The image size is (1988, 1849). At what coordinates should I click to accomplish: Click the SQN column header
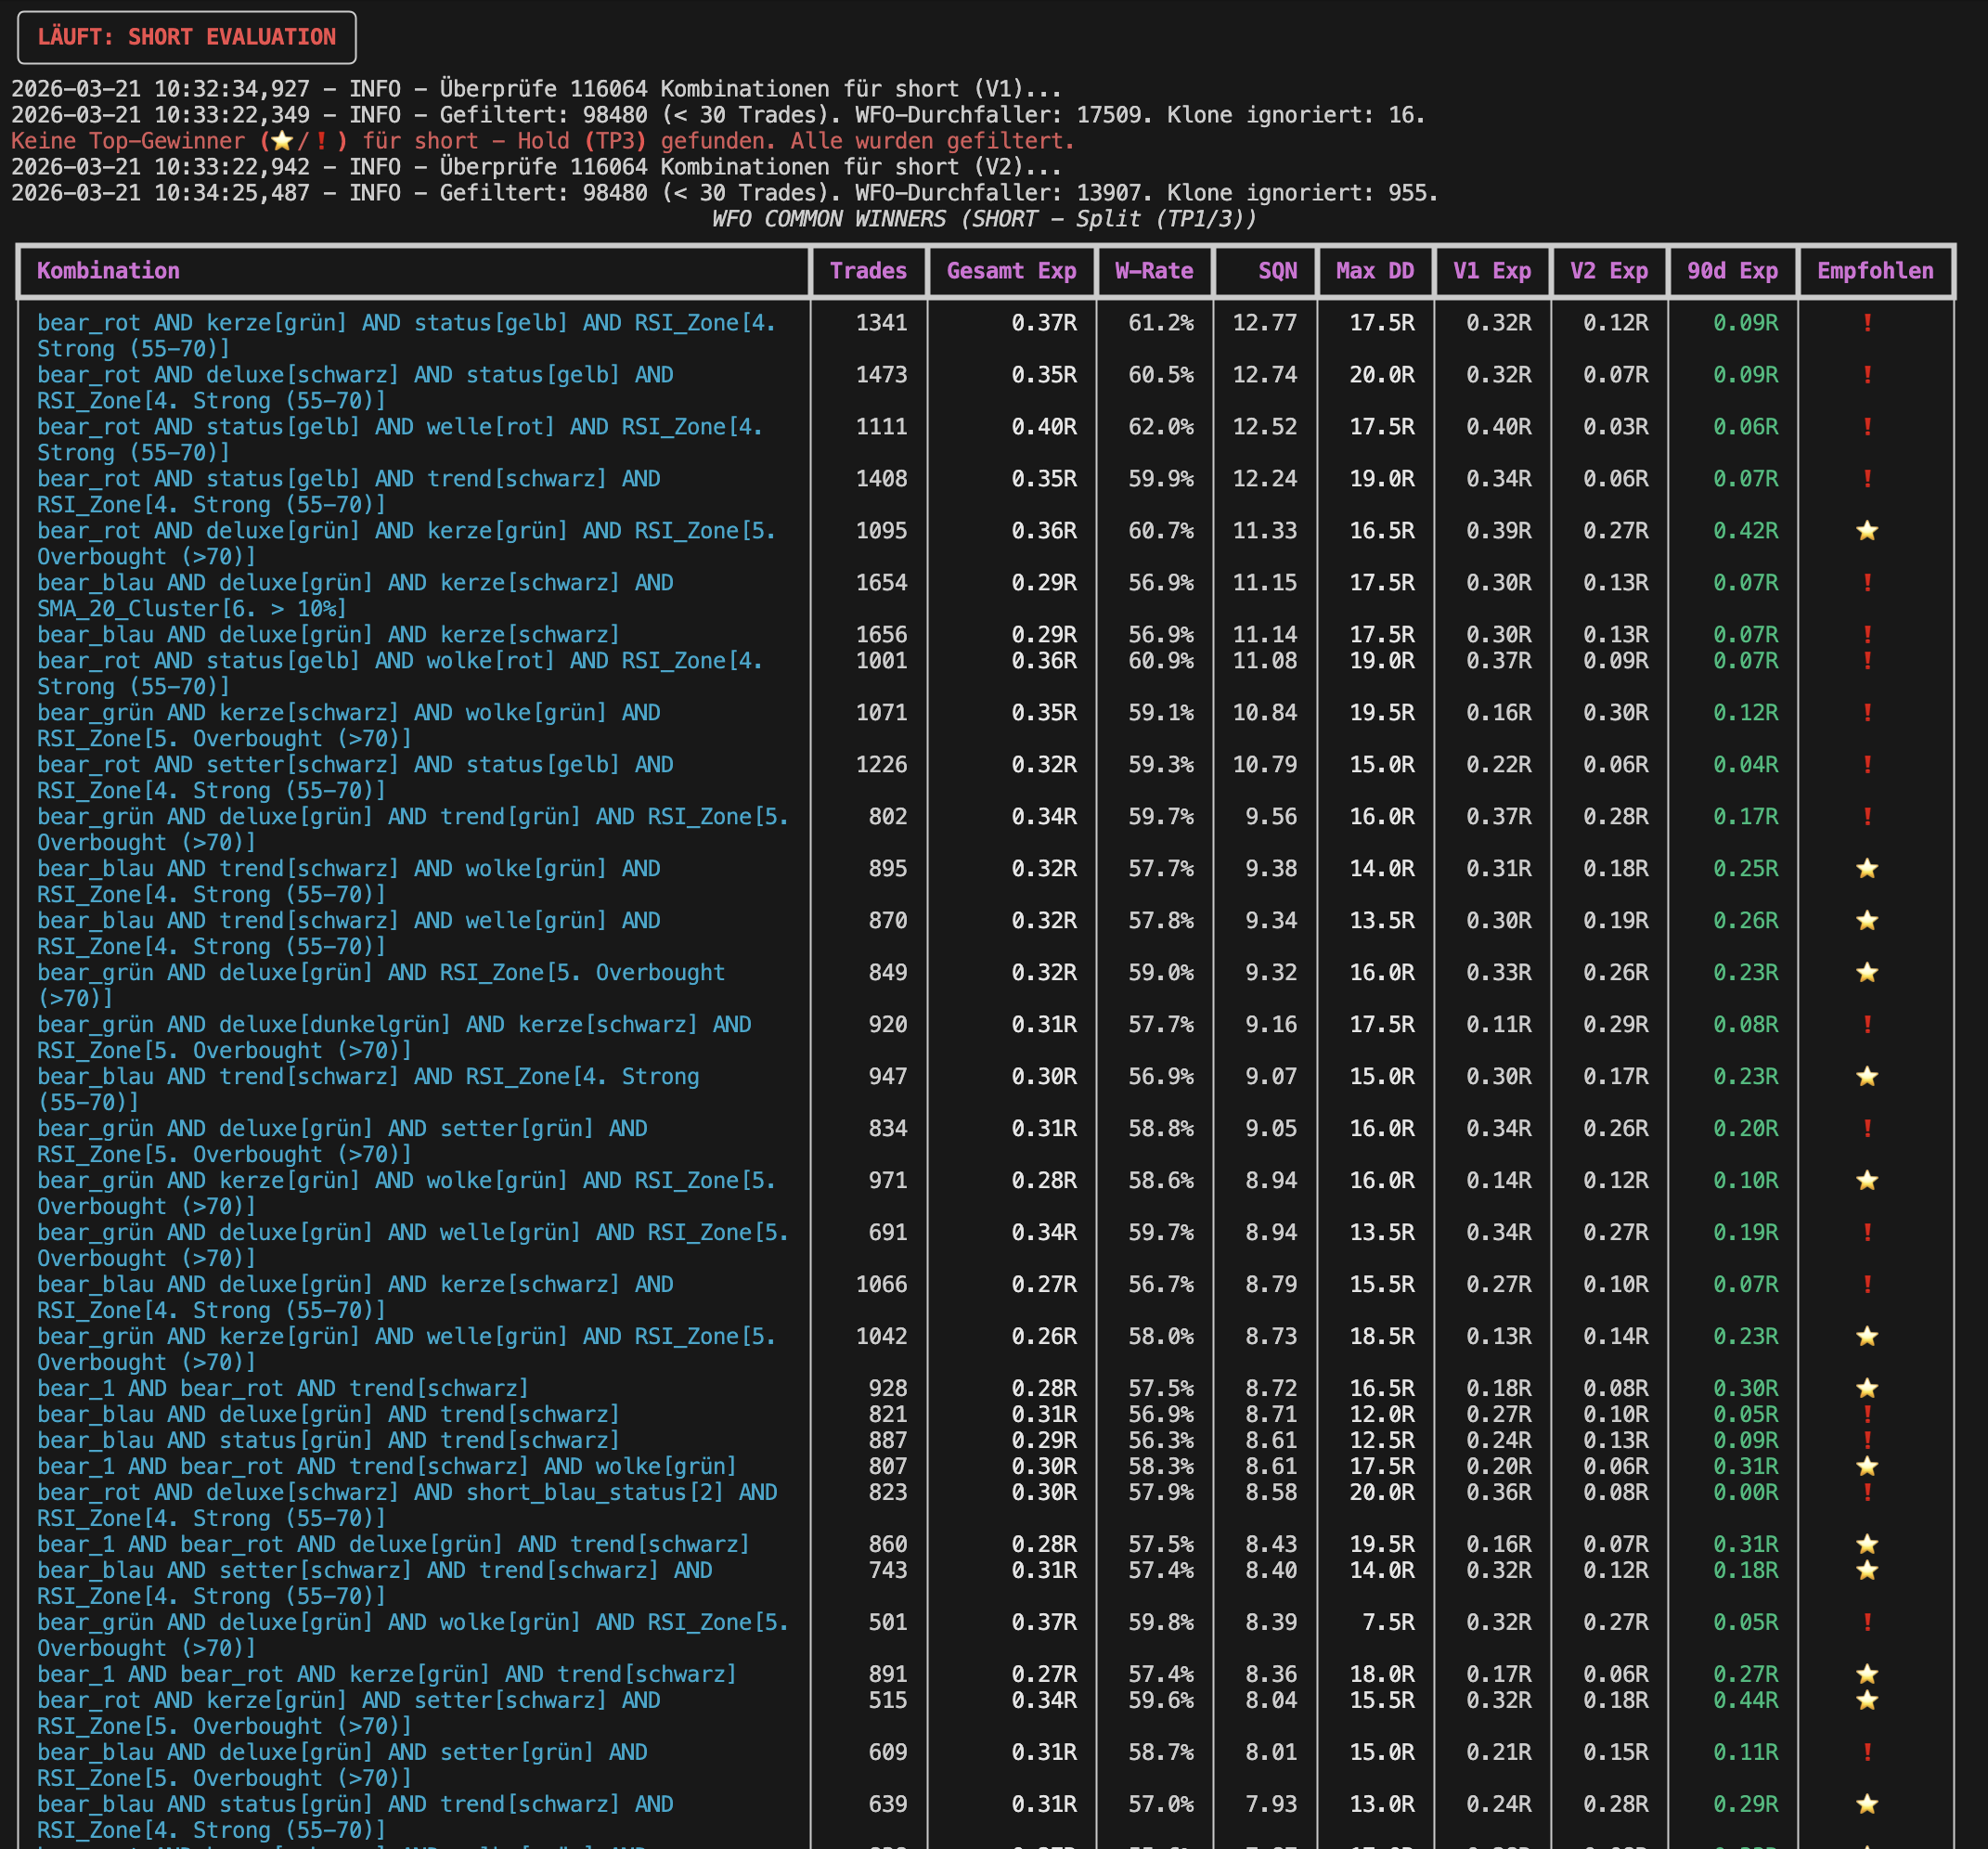pos(1277,271)
